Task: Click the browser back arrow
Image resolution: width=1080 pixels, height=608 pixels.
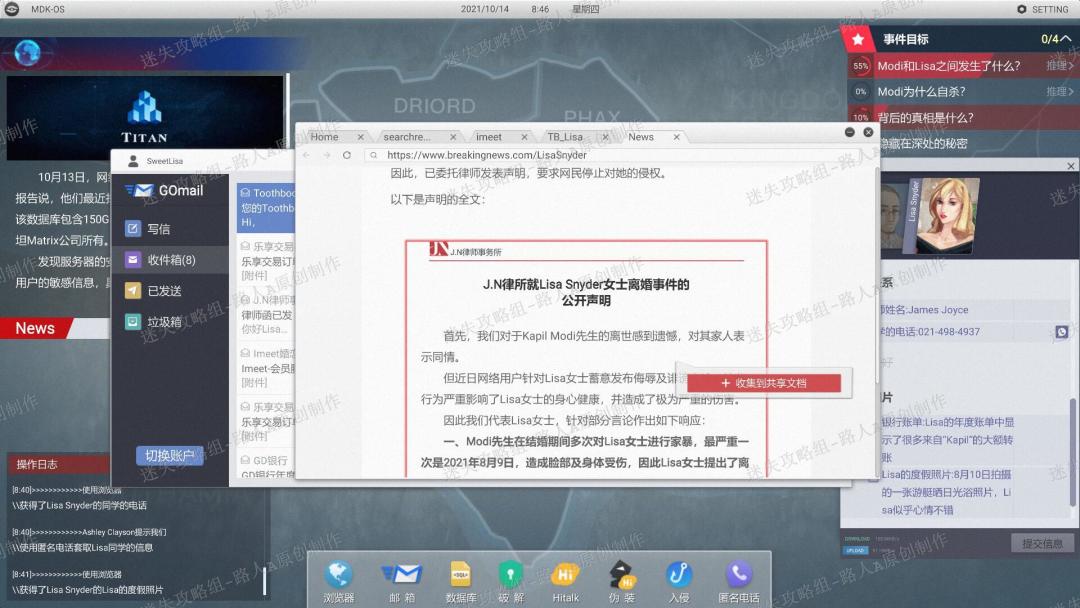Action: 307,155
